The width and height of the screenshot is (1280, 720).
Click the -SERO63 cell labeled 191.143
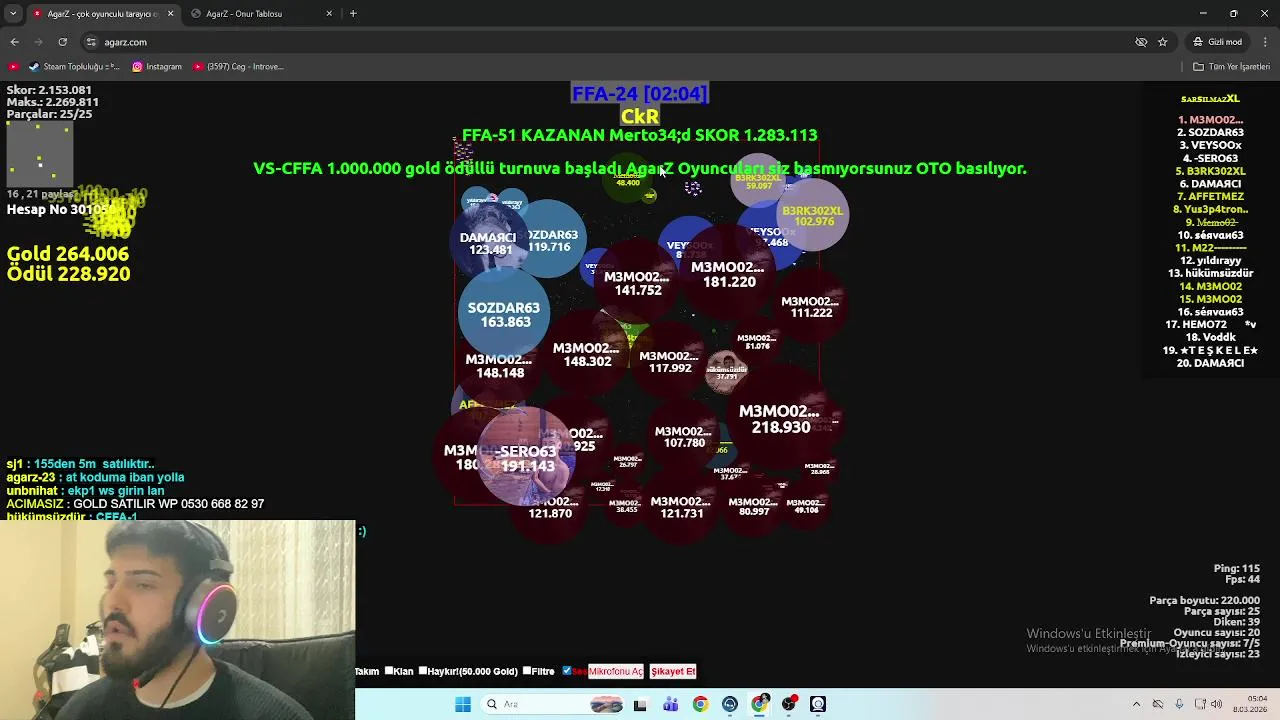527,458
